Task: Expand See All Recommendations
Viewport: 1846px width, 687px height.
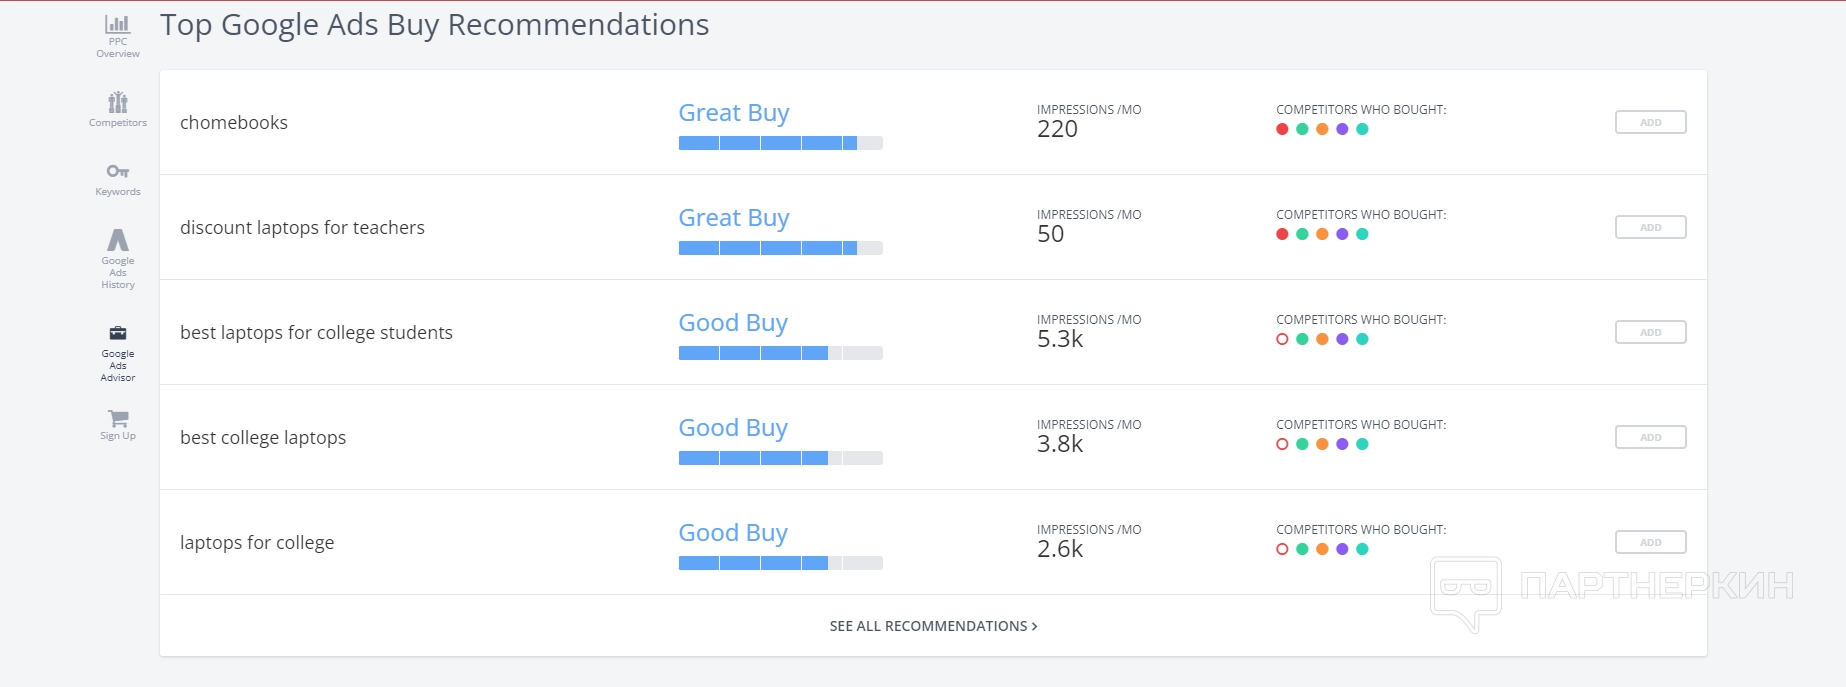Action: click(x=933, y=626)
